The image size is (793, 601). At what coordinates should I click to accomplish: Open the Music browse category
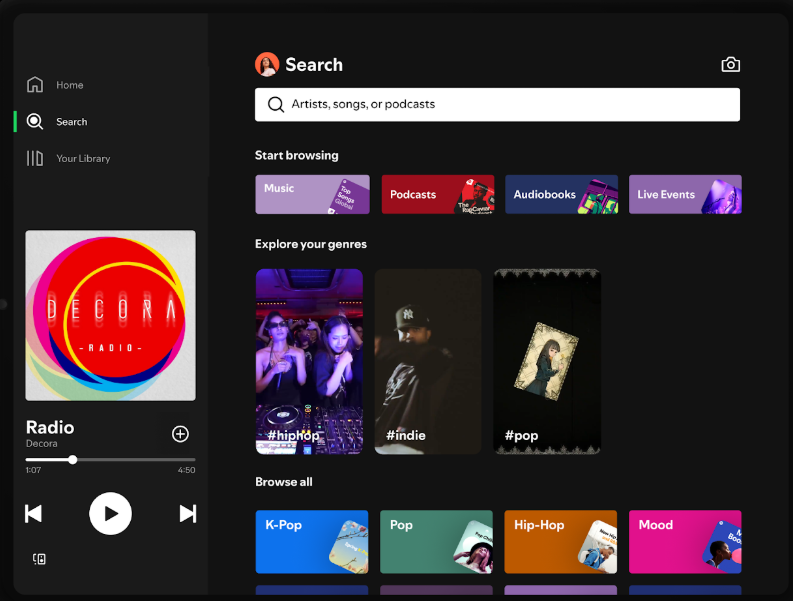pyautogui.click(x=312, y=194)
